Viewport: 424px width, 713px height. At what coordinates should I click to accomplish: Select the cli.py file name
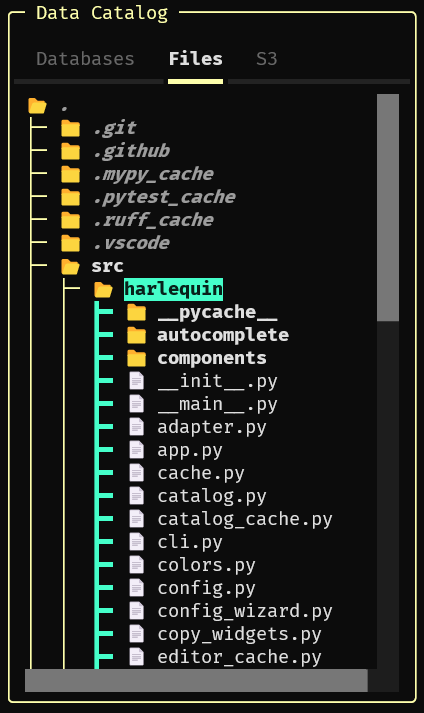pos(190,542)
